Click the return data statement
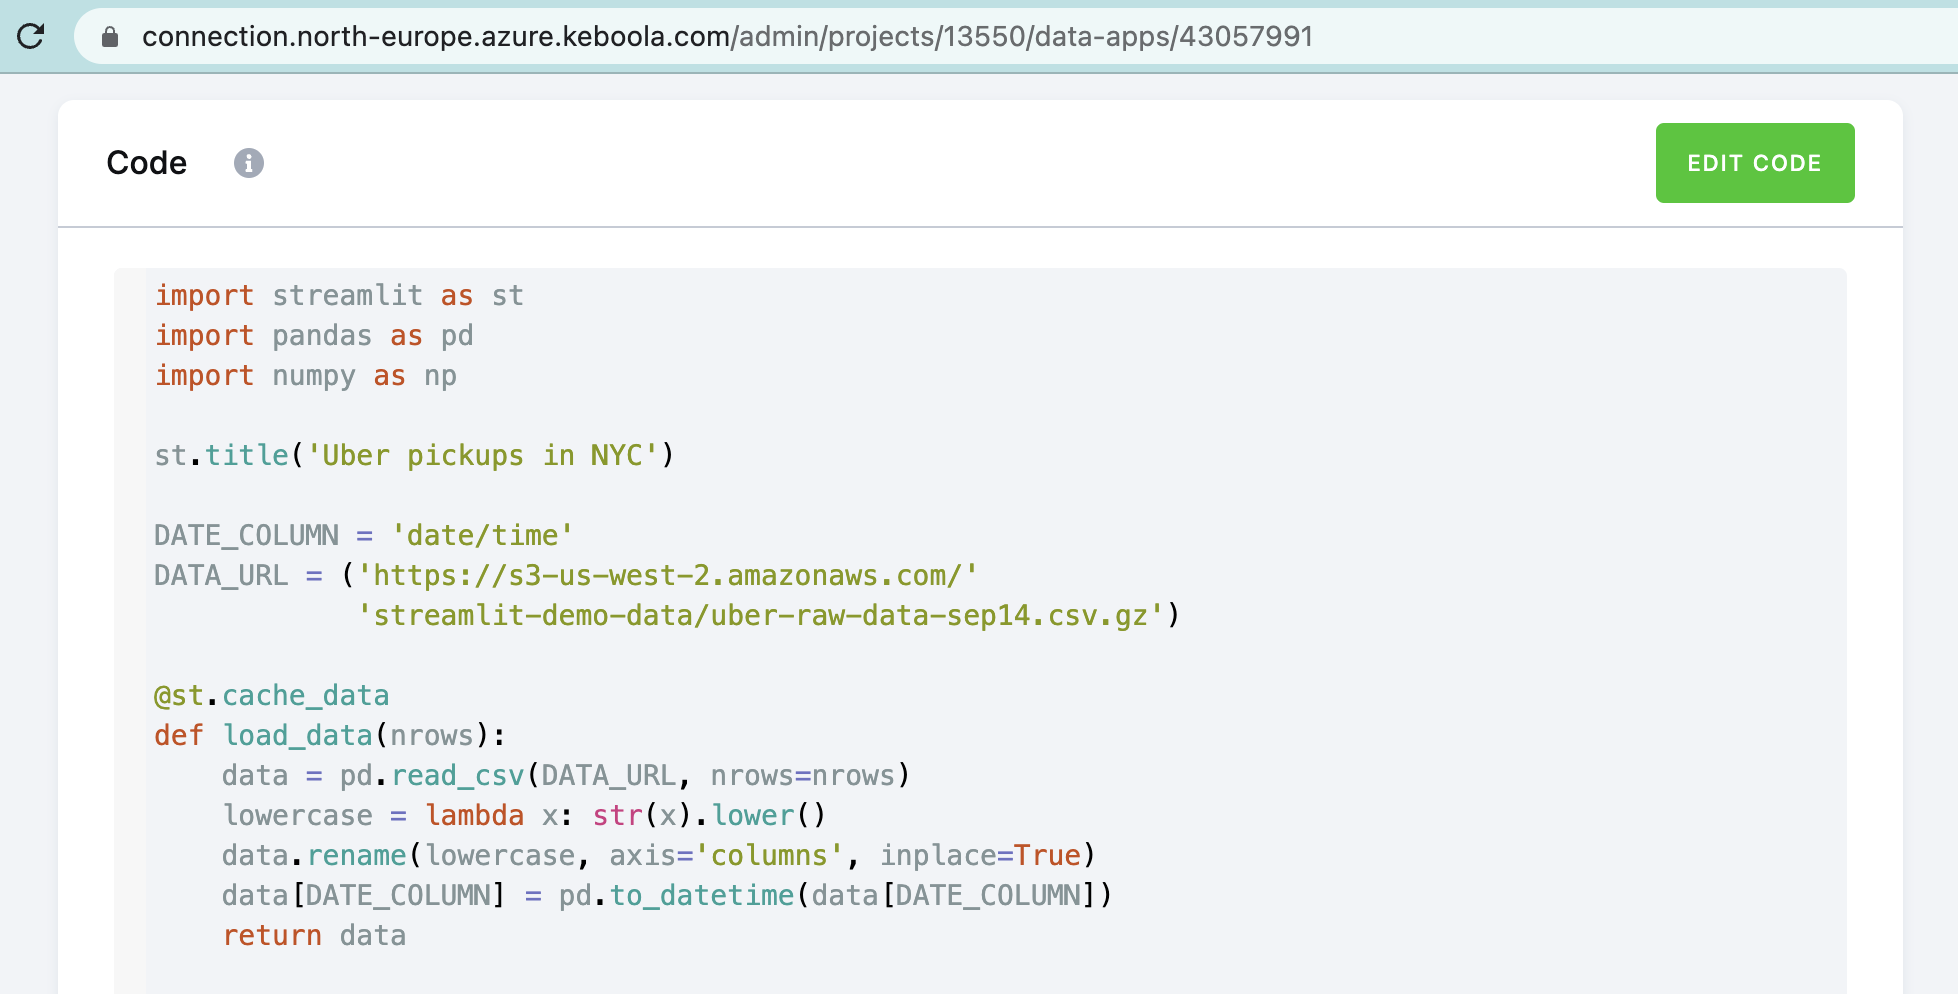 tap(313, 935)
